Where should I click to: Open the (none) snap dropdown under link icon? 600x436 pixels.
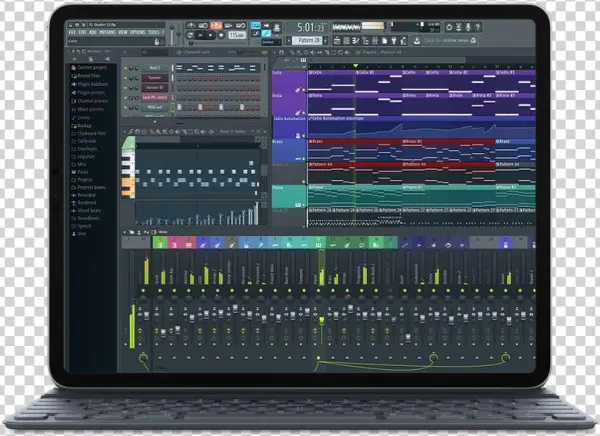271,42
